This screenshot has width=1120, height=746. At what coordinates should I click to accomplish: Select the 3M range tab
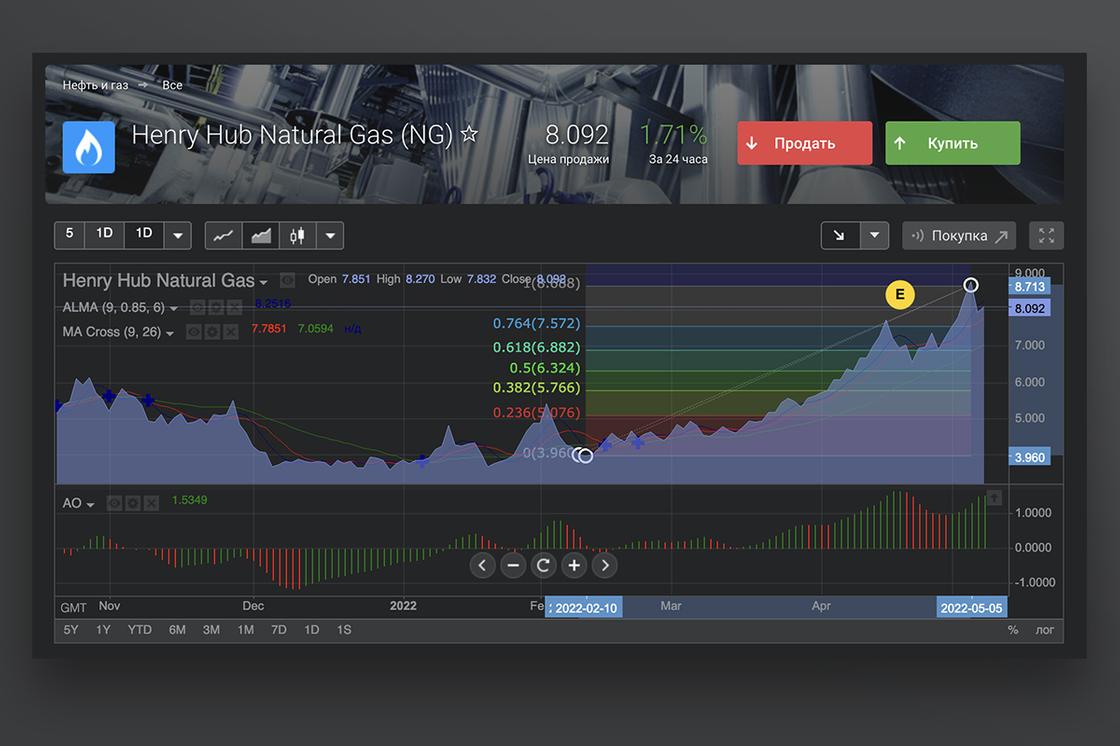pos(211,630)
